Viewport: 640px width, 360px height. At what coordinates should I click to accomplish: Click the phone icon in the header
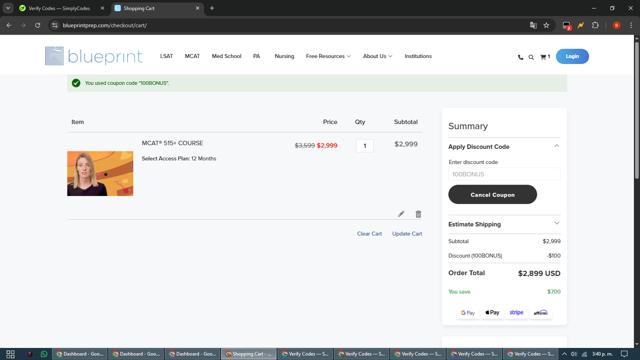click(x=520, y=57)
